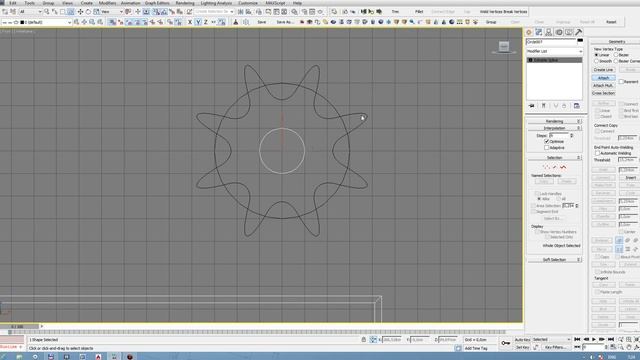Click the time slider handle
This screenshot has height=360, width=640.
pos(19,327)
